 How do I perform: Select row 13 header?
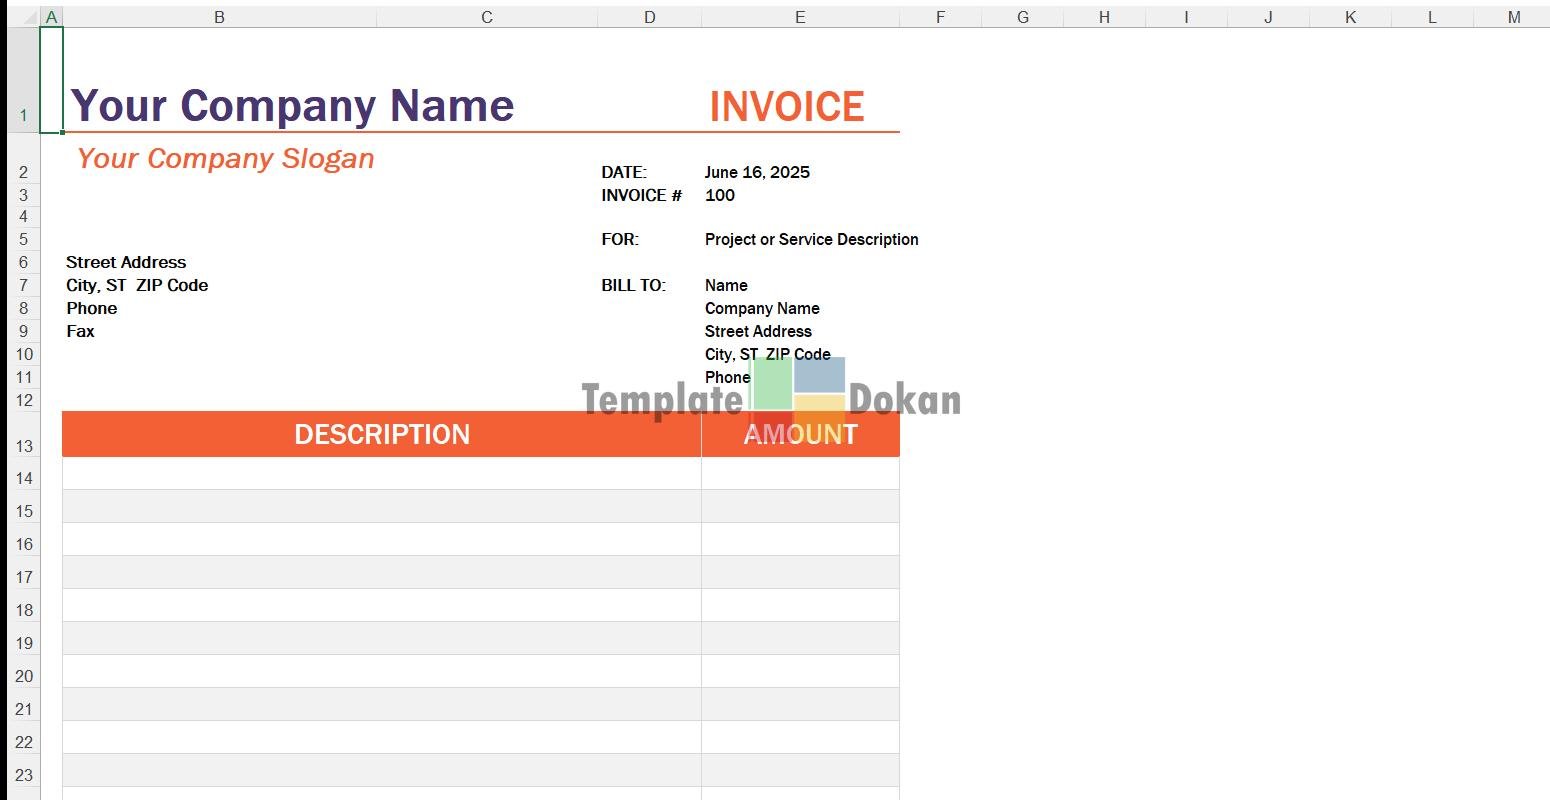coord(24,446)
